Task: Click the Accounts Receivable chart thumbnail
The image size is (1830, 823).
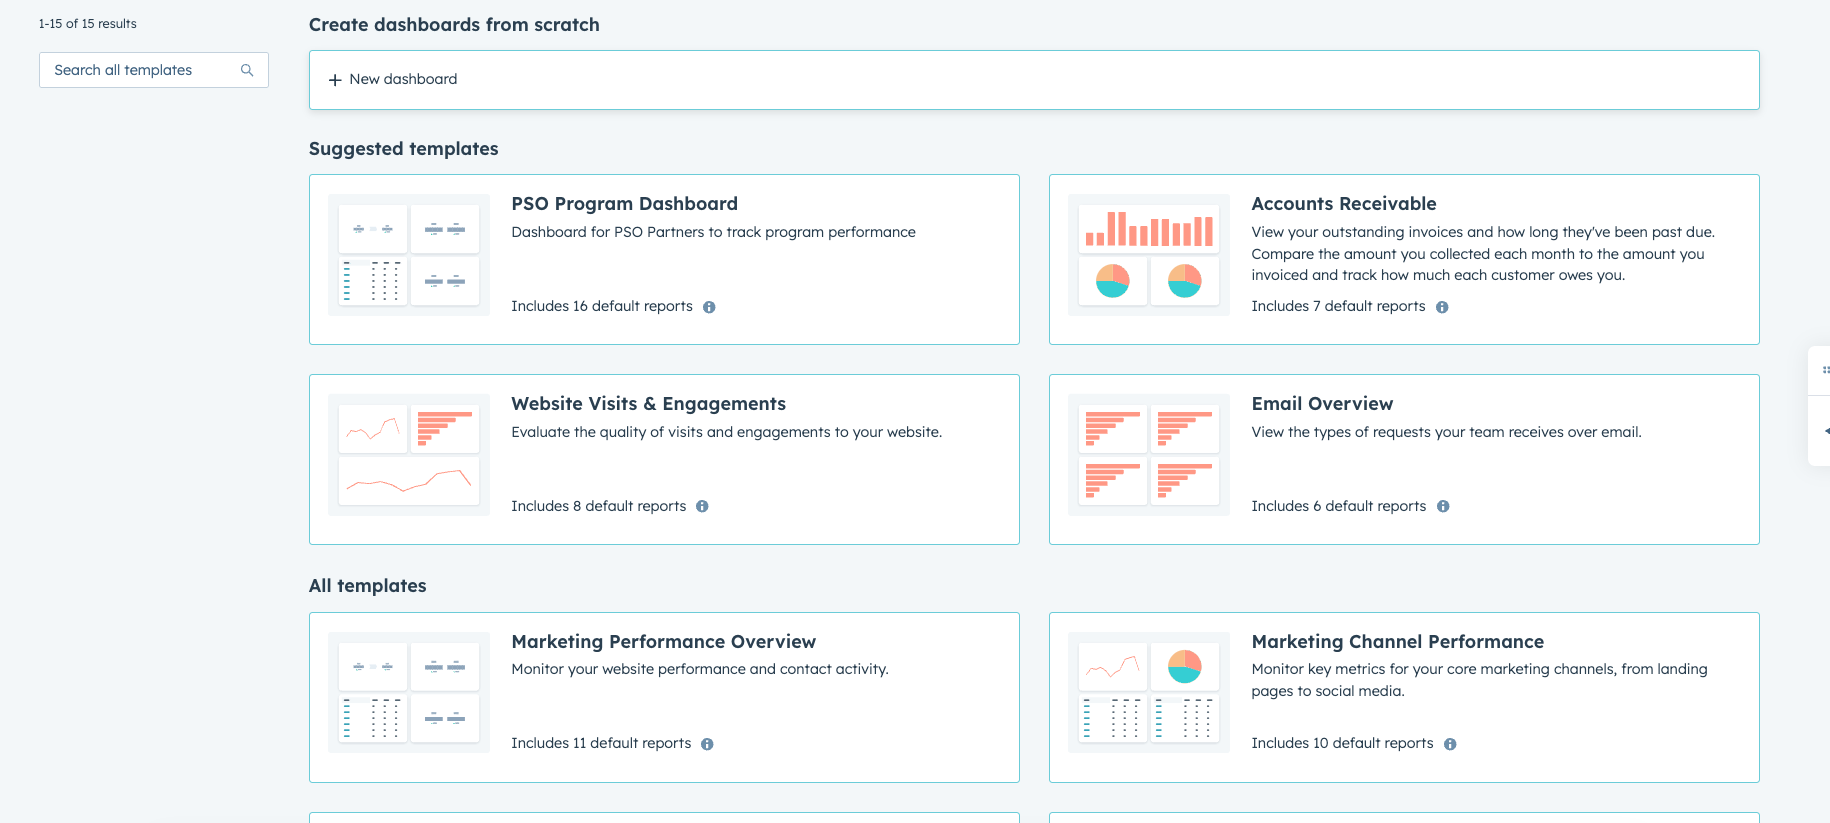Action: (1148, 255)
